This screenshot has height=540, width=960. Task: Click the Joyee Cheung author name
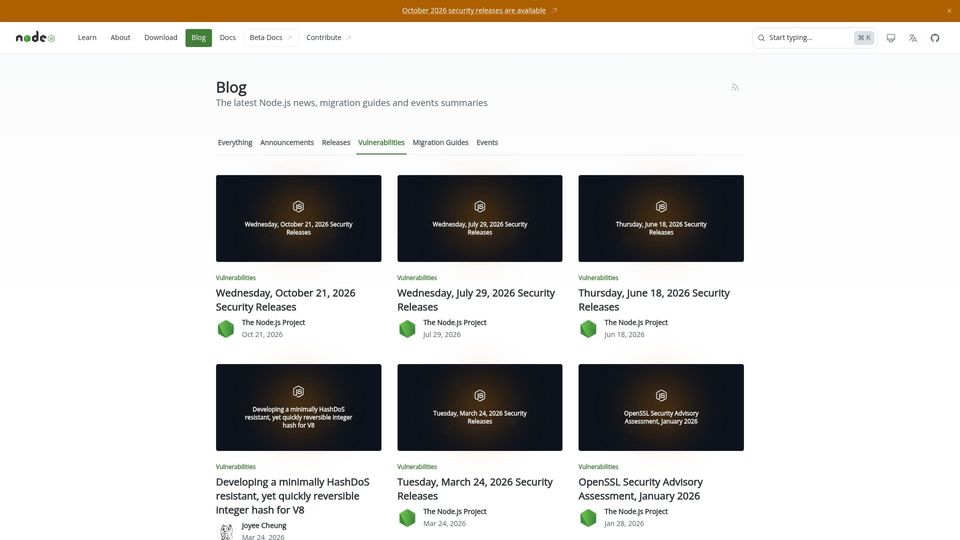264,526
